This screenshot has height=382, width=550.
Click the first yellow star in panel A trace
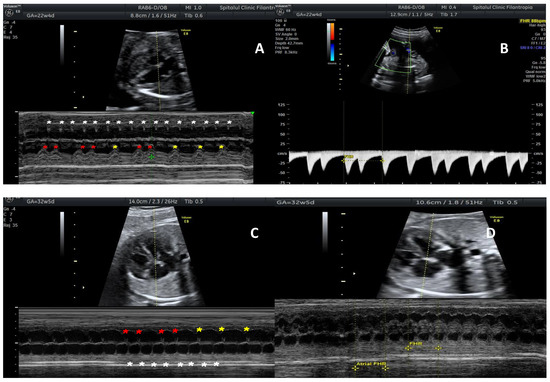tap(115, 147)
